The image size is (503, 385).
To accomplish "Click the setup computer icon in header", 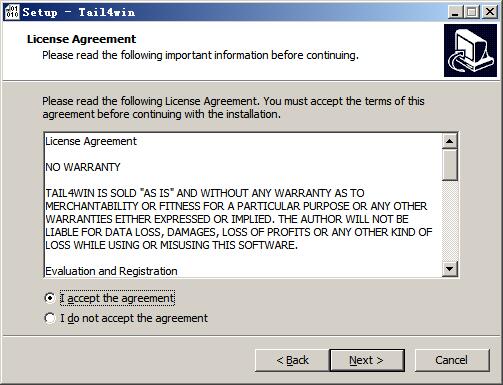I will 470,51.
